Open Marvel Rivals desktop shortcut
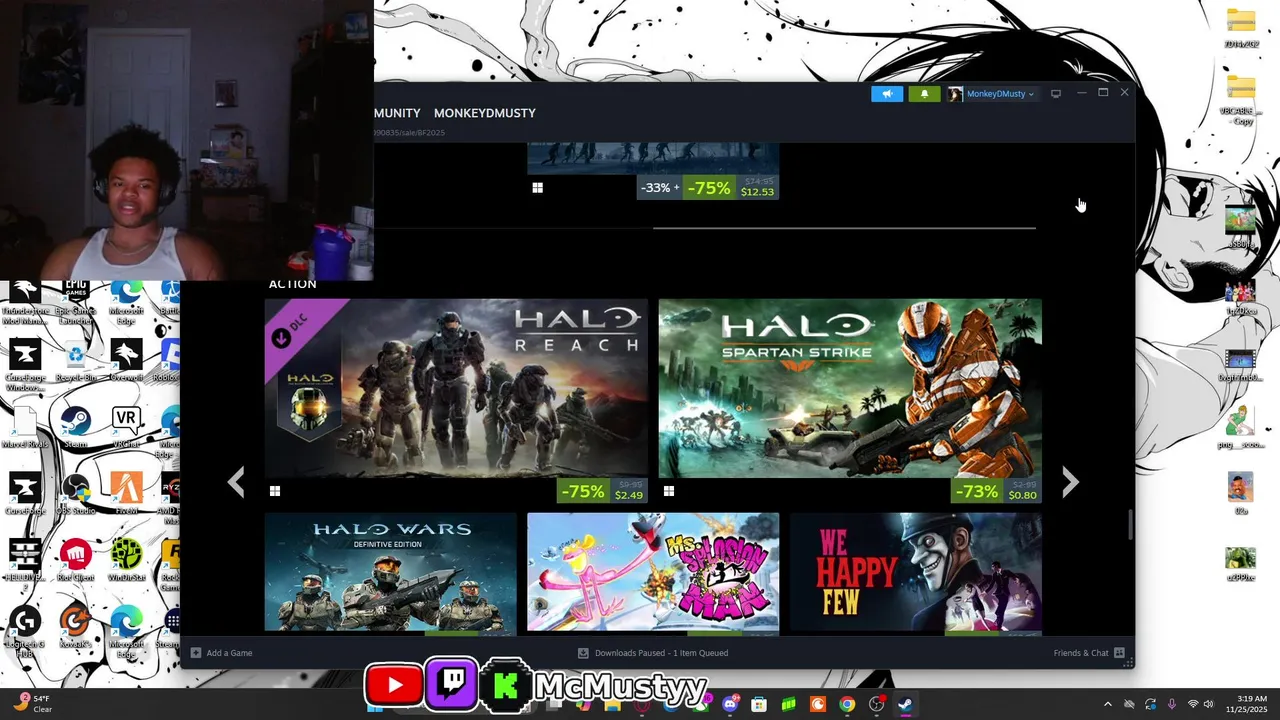1280x720 pixels. pyautogui.click(x=25, y=426)
